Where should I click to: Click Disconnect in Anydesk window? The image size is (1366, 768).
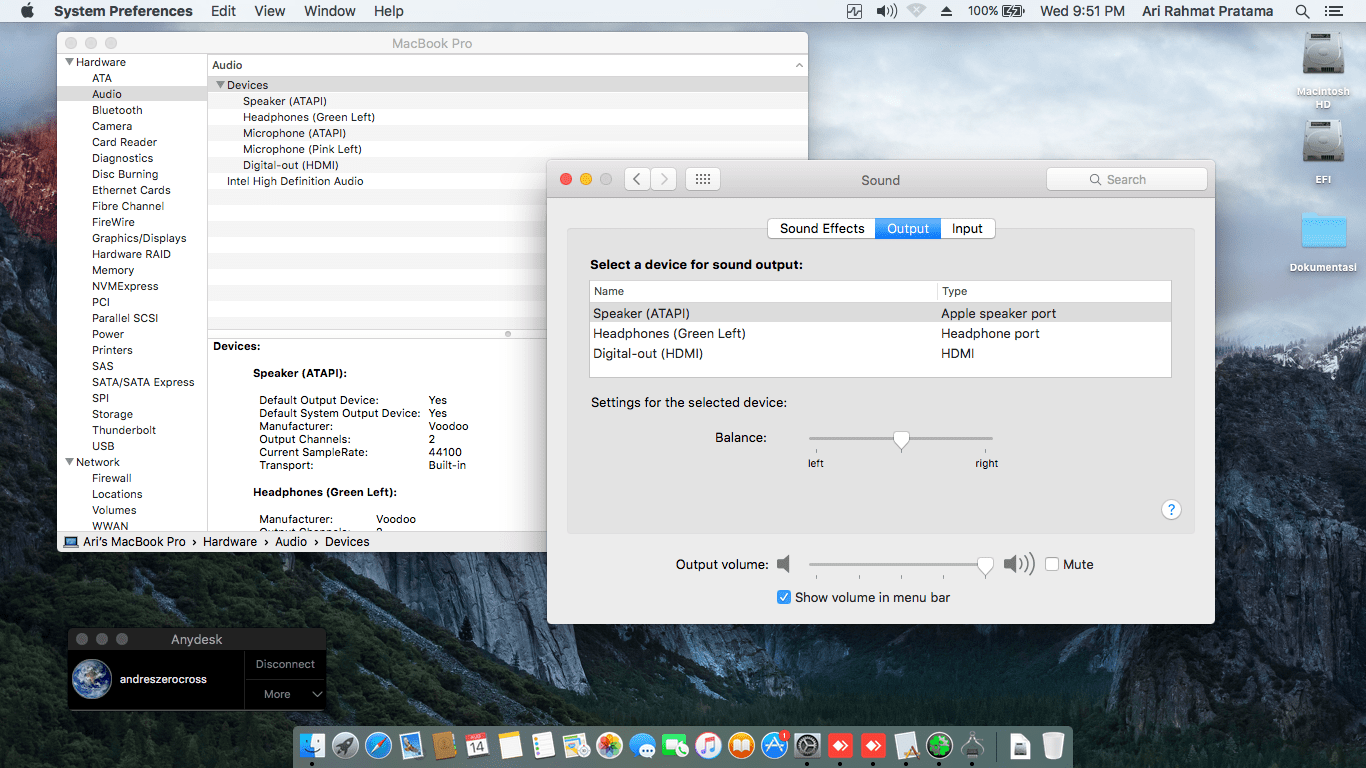coord(285,664)
